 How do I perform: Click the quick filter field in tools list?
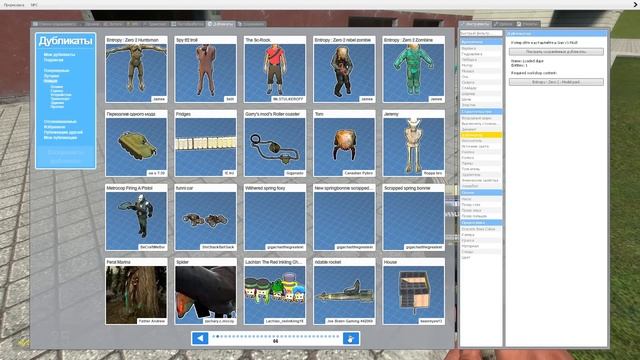click(481, 33)
